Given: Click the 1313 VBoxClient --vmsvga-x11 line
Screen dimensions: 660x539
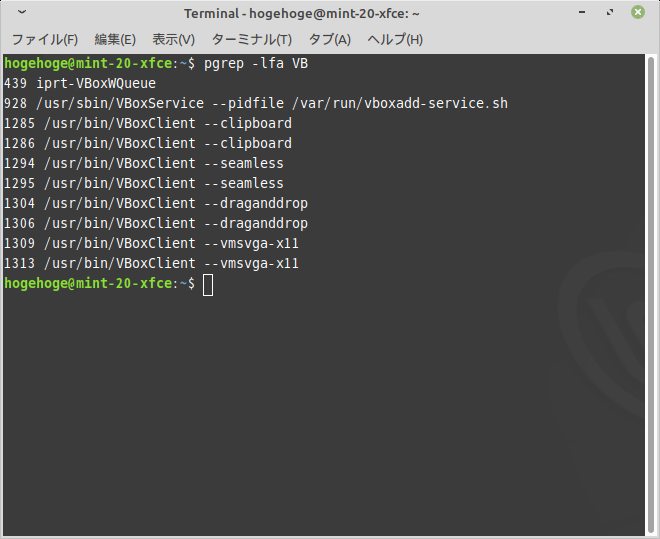Looking at the screenshot, I should tap(152, 263).
